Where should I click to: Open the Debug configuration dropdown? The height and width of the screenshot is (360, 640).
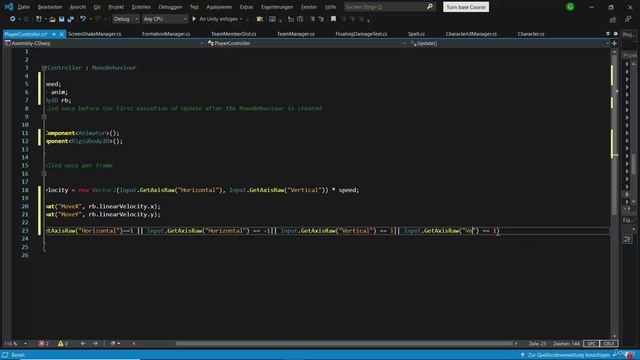pyautogui.click(x=125, y=19)
